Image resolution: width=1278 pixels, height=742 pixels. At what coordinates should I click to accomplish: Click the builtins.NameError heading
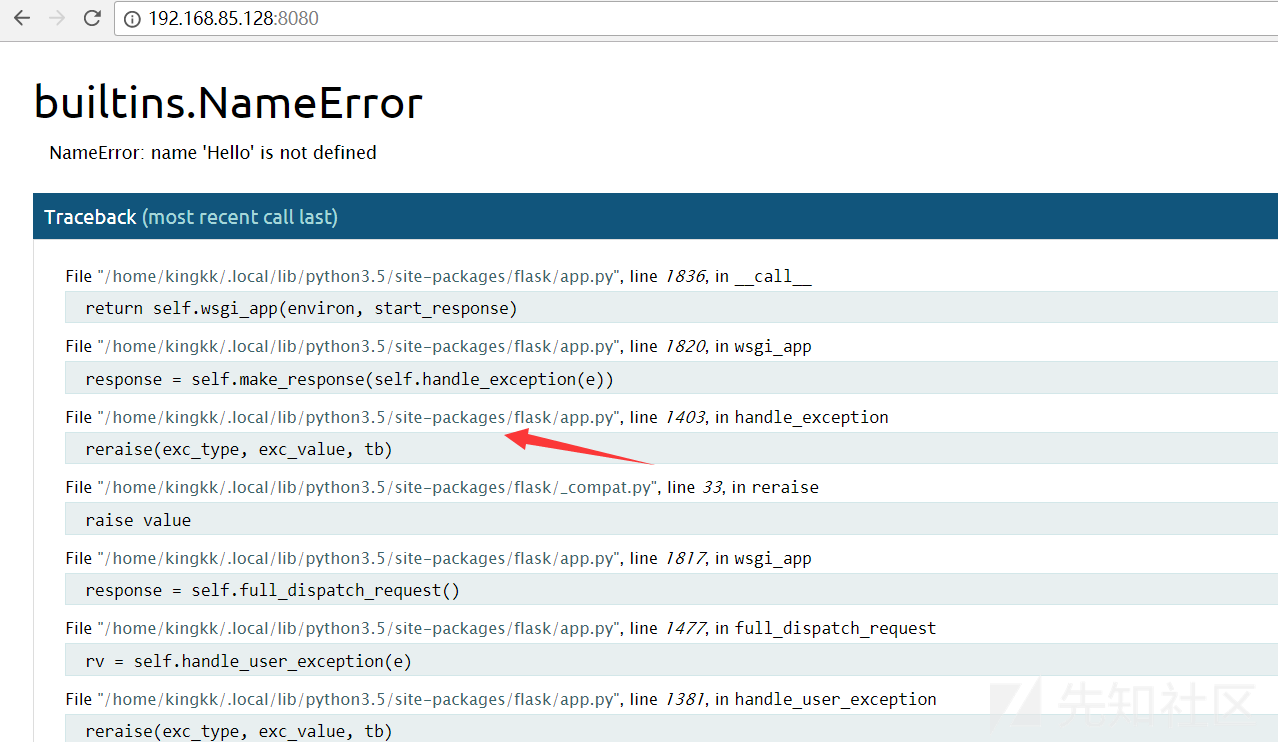228,102
